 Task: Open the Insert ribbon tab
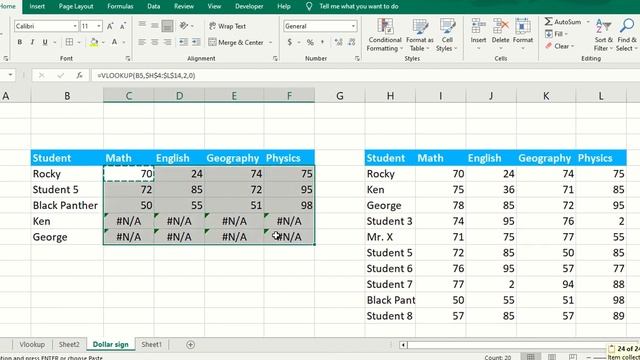pos(37,6)
